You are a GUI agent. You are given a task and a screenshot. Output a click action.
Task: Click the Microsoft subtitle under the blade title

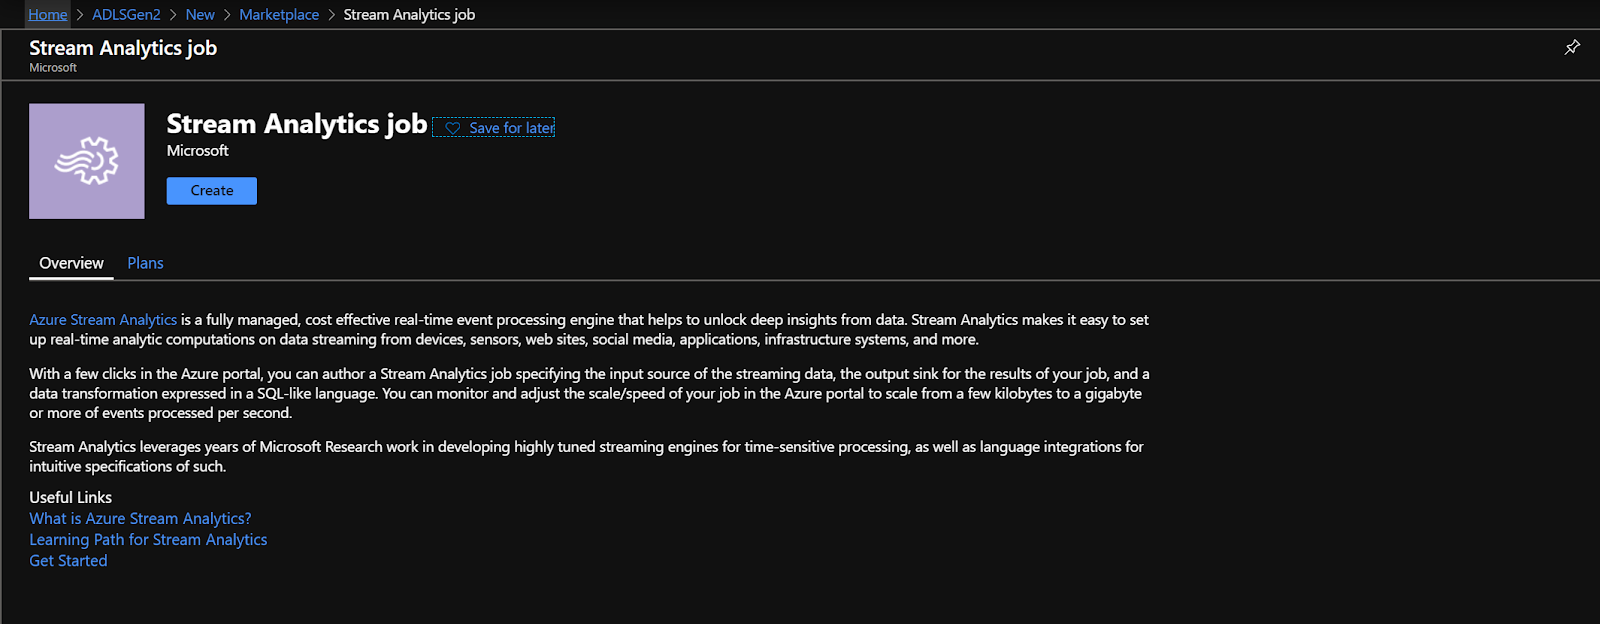(x=53, y=68)
